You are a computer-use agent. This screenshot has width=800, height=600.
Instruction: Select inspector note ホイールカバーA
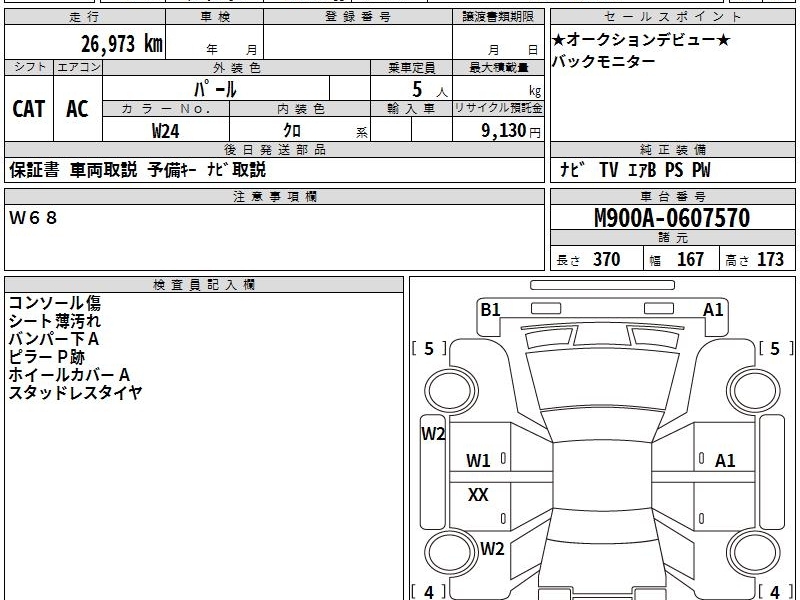click(x=69, y=374)
